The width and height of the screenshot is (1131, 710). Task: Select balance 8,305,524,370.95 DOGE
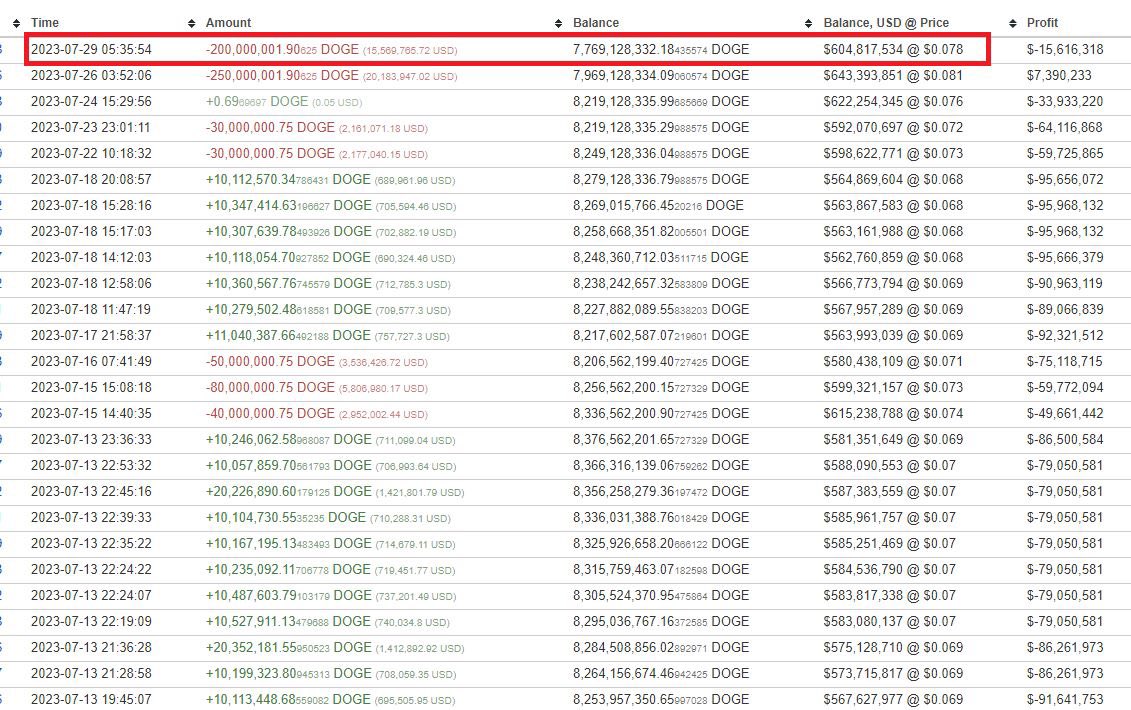pyautogui.click(x=661, y=595)
